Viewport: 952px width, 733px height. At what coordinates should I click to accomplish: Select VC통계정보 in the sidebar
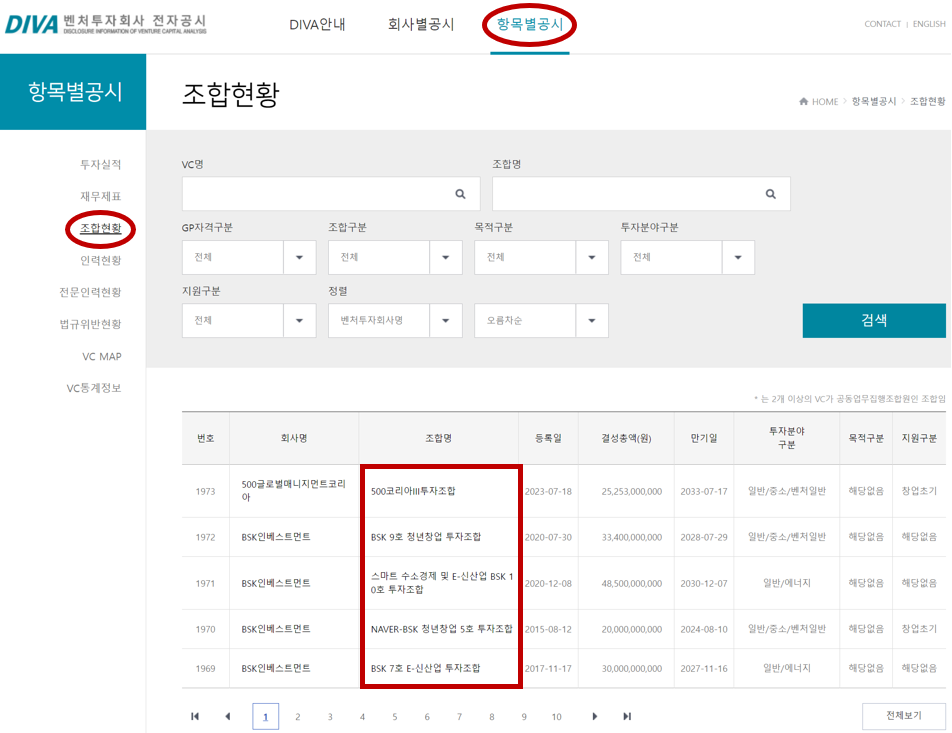point(94,388)
